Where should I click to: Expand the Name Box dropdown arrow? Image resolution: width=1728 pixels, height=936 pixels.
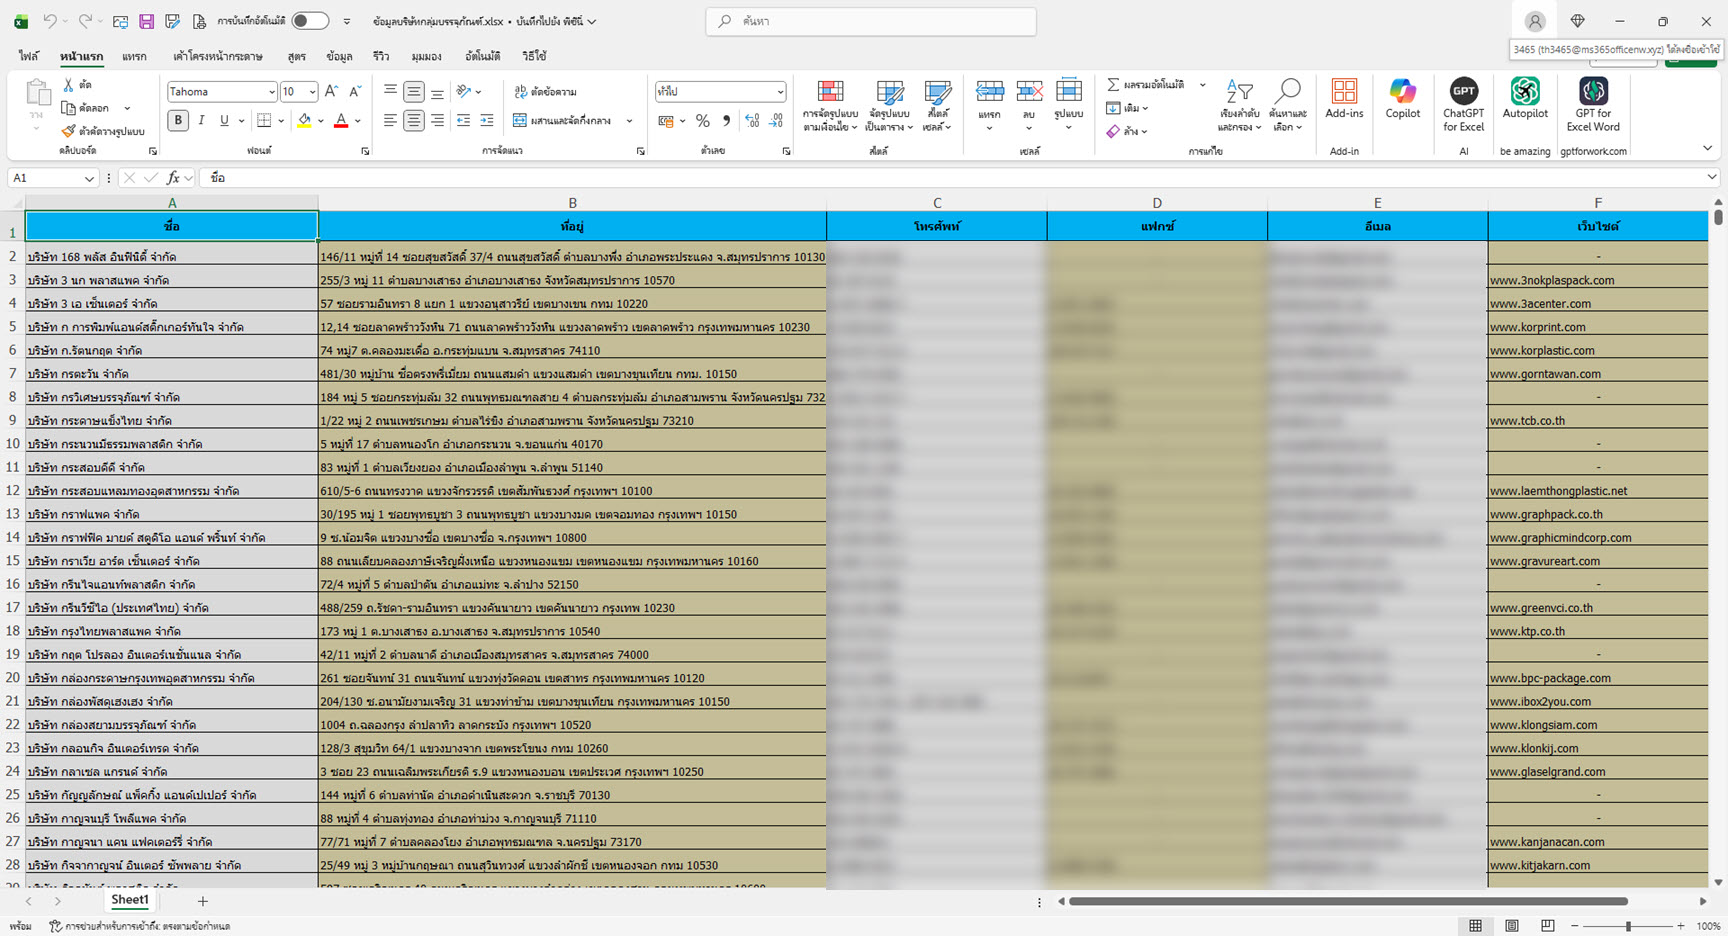pyautogui.click(x=89, y=178)
